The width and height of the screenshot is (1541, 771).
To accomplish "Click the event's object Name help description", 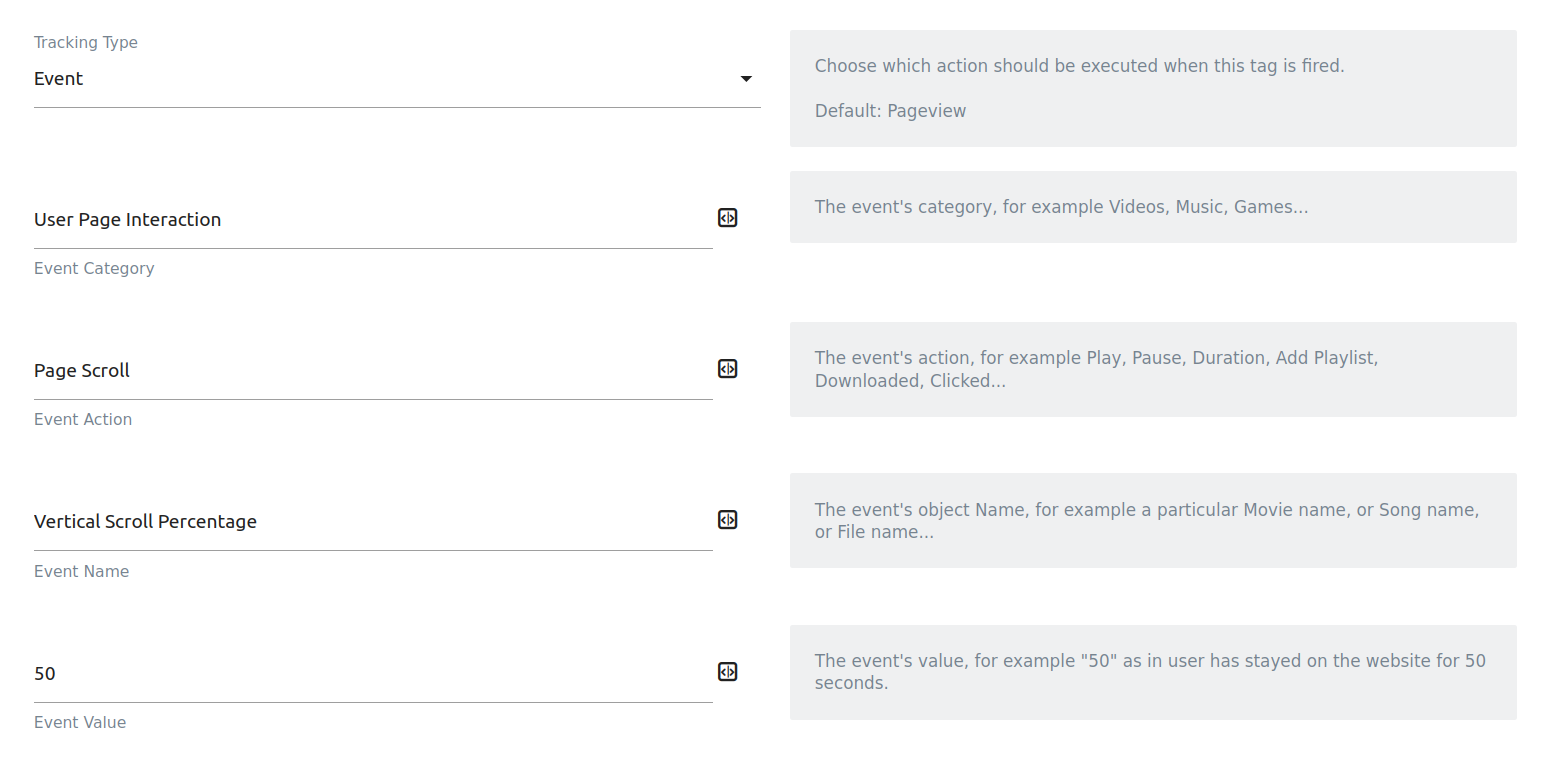I will point(1146,521).
